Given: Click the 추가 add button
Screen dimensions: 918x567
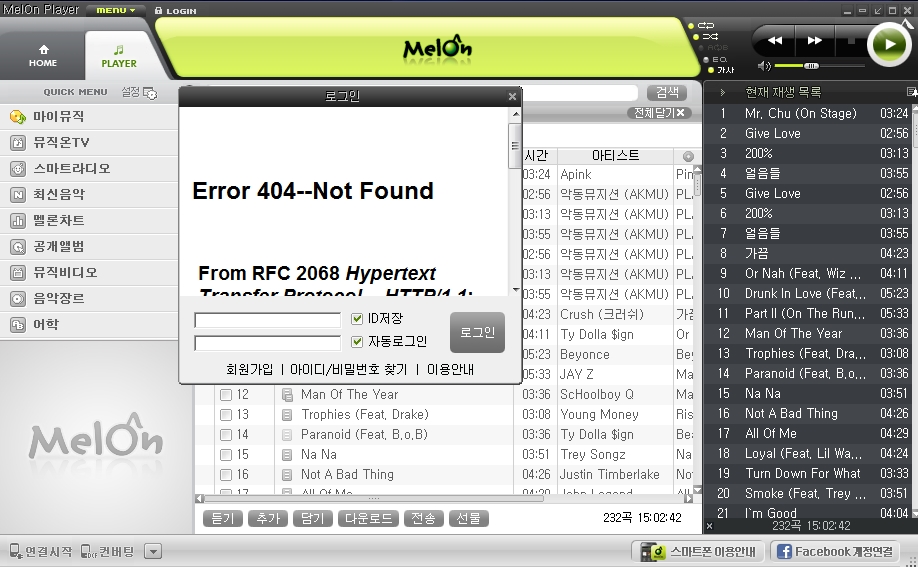Looking at the screenshot, I should [268, 518].
